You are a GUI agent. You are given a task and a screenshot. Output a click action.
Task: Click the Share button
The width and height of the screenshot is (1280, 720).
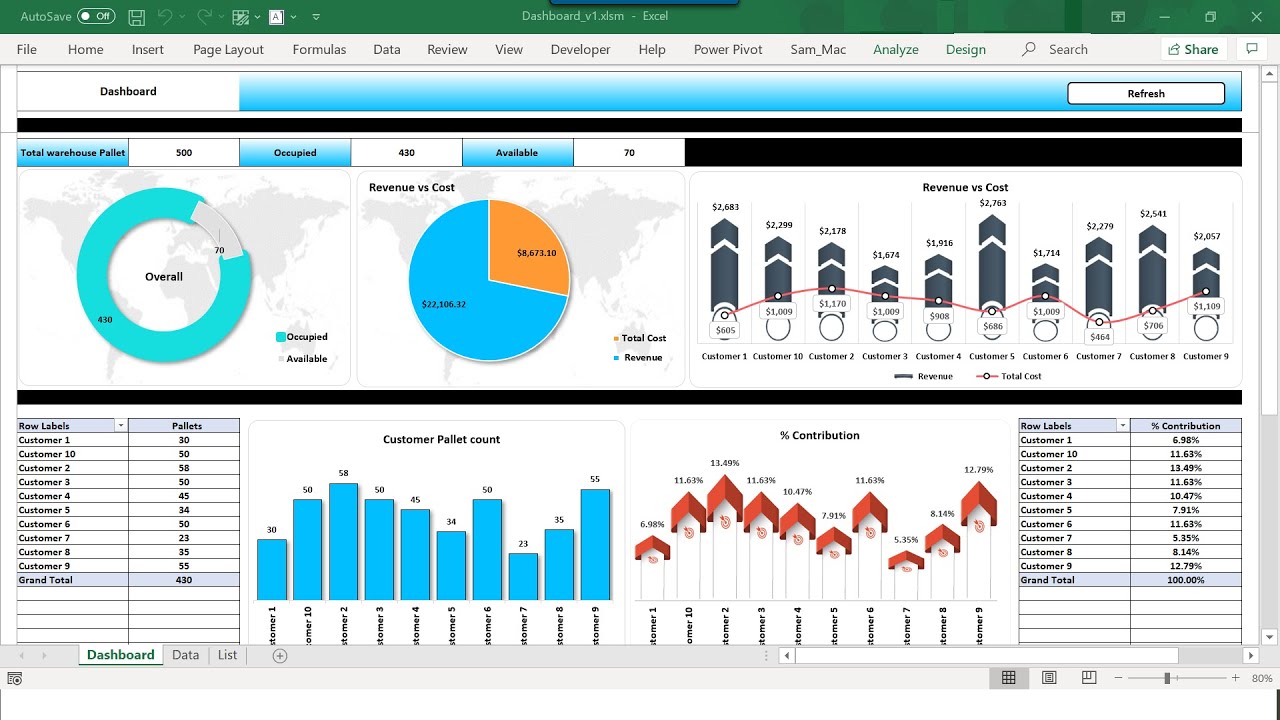(1192, 49)
